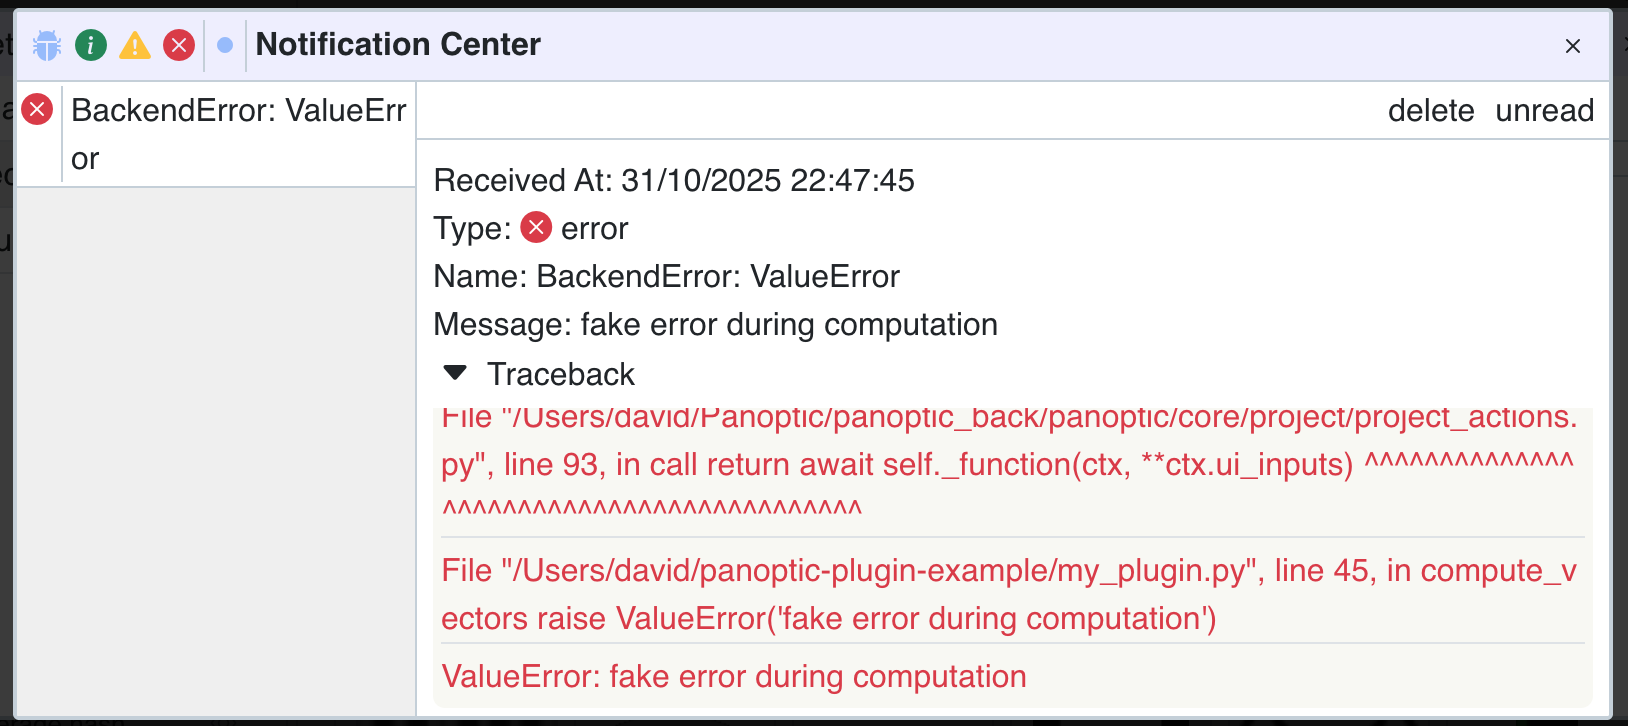Image resolution: width=1628 pixels, height=726 pixels.
Task: Collapse the Traceback disclosure triangle
Action: pos(455,373)
